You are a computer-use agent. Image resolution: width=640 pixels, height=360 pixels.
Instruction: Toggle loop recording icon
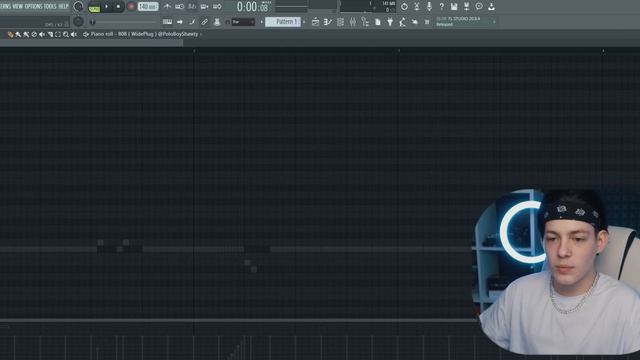[x=217, y=7]
